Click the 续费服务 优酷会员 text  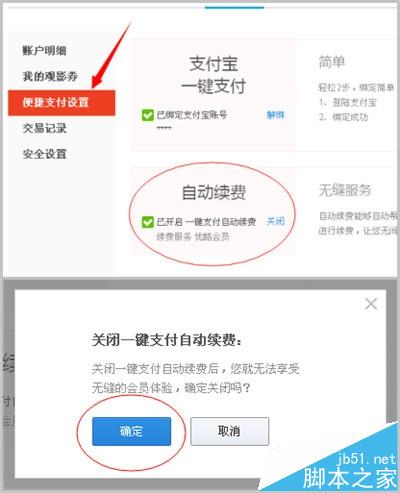[x=193, y=237]
